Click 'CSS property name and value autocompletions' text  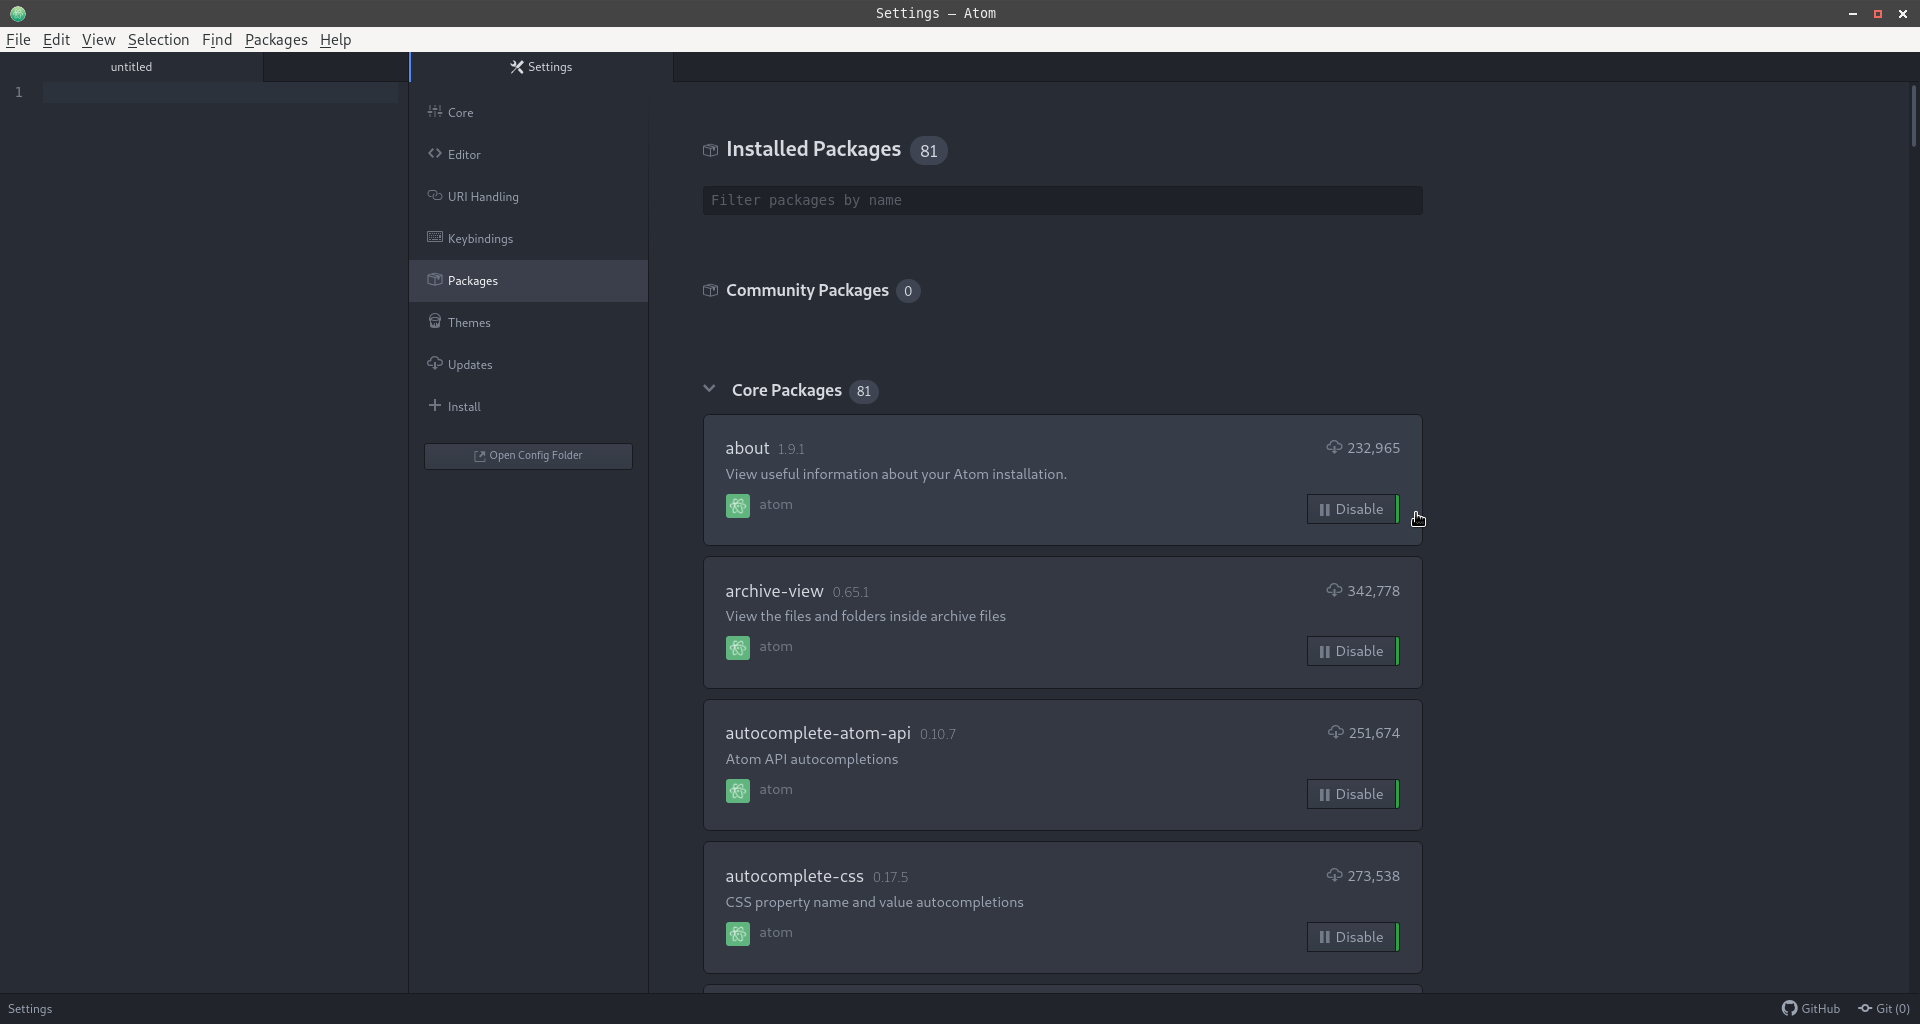point(874,902)
